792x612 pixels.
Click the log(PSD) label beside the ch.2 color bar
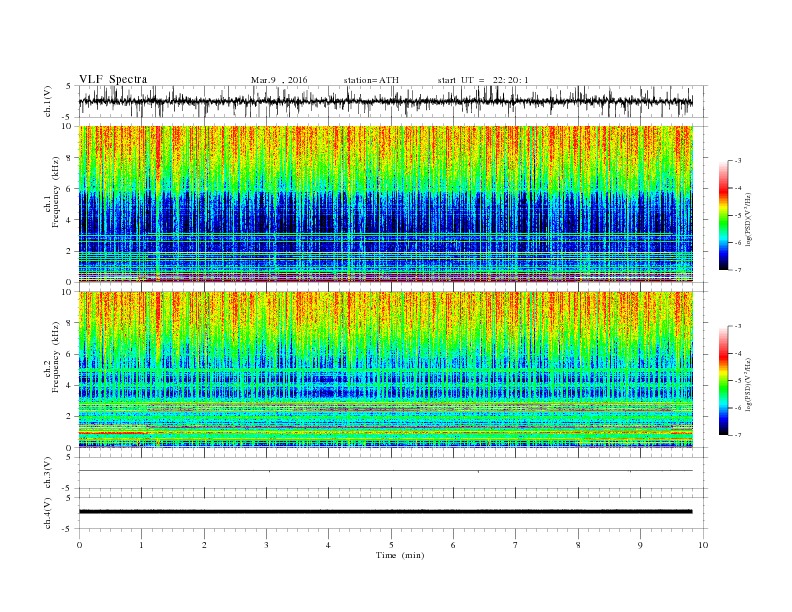click(x=748, y=383)
